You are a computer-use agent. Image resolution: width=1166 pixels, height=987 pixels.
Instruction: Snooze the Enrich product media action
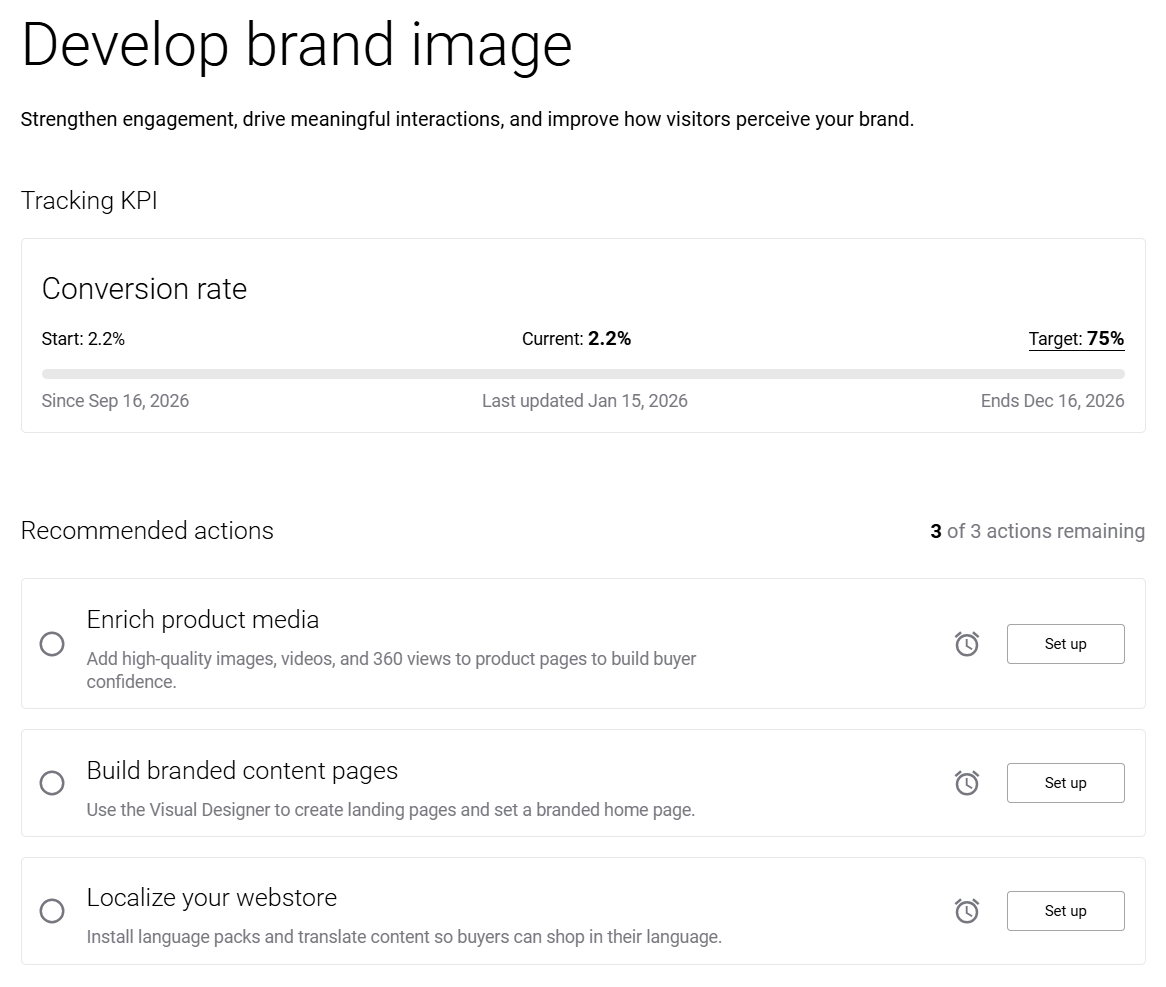coord(967,643)
